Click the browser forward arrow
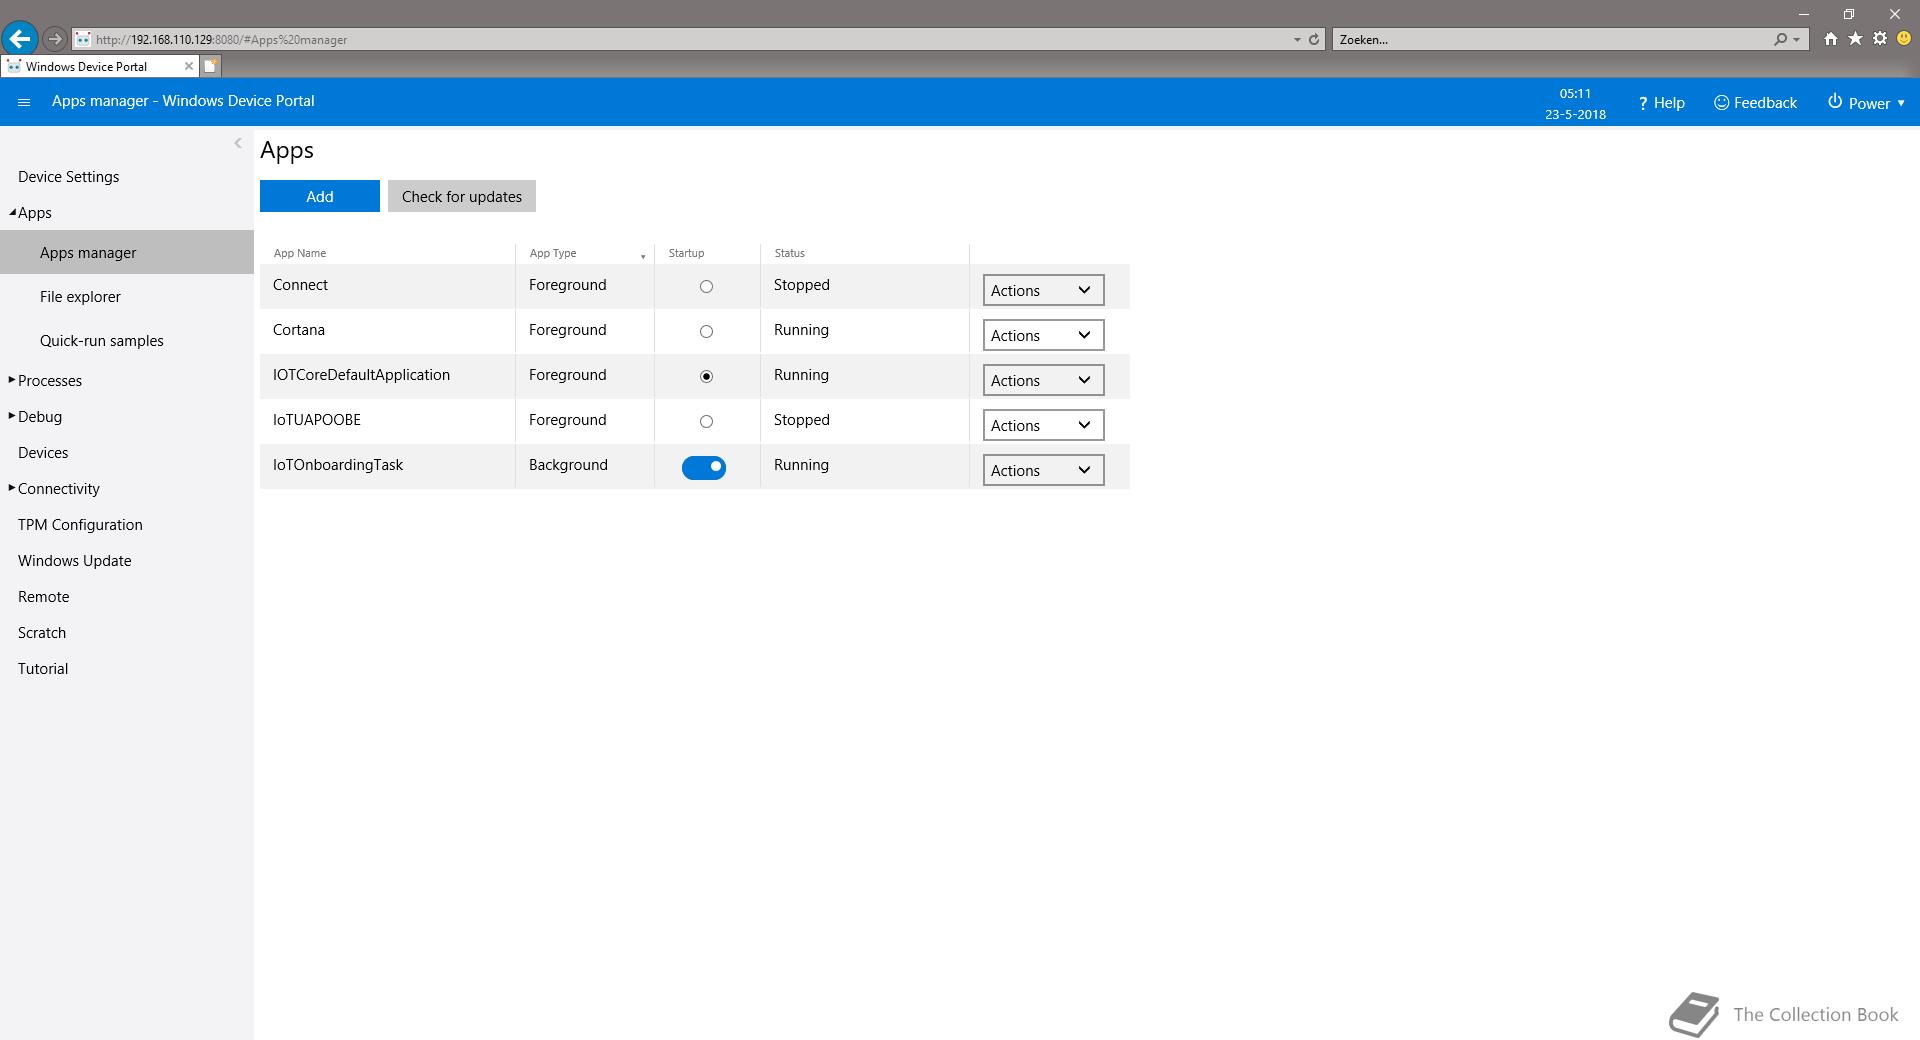 (55, 39)
